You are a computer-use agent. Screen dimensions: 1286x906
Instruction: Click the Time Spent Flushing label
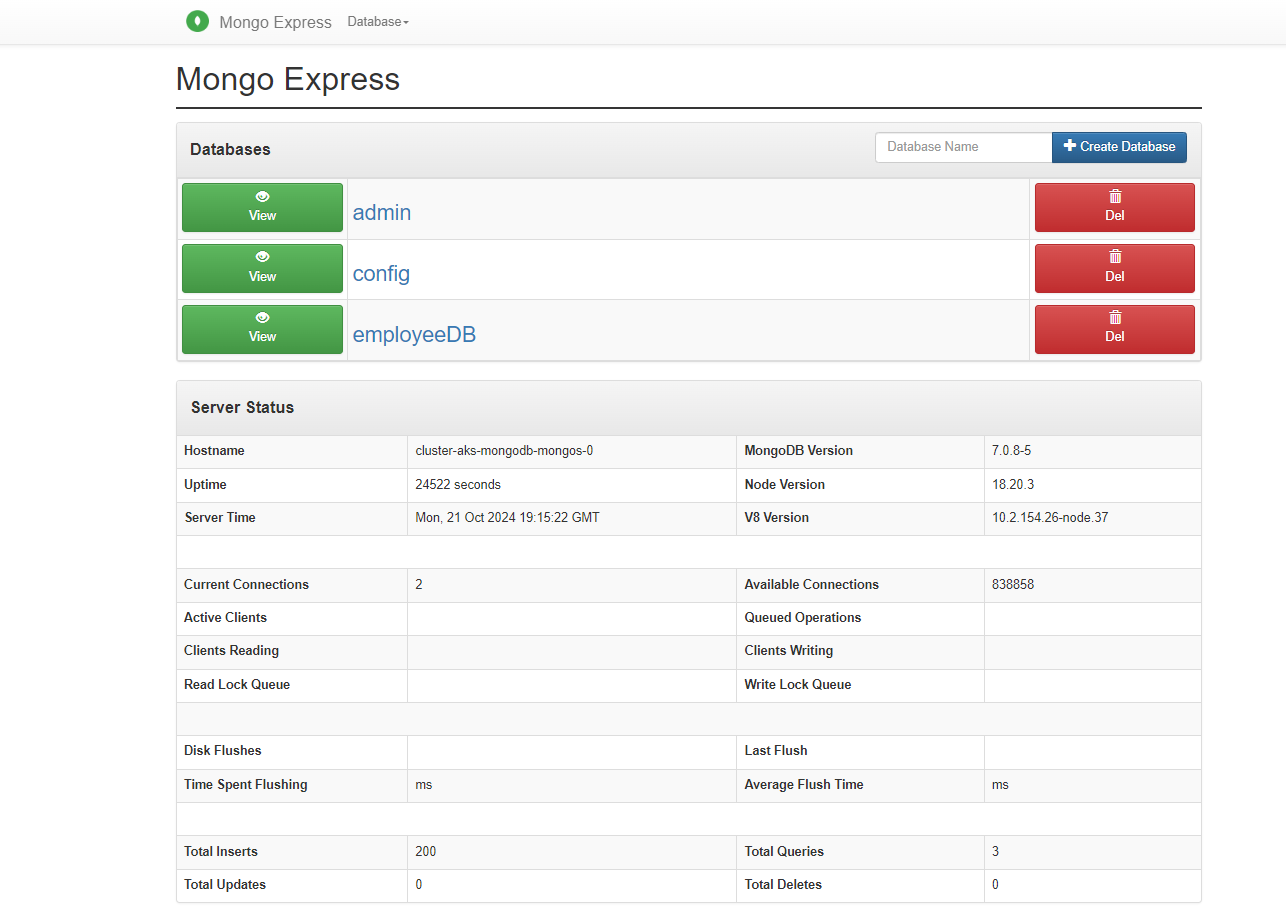tap(245, 785)
